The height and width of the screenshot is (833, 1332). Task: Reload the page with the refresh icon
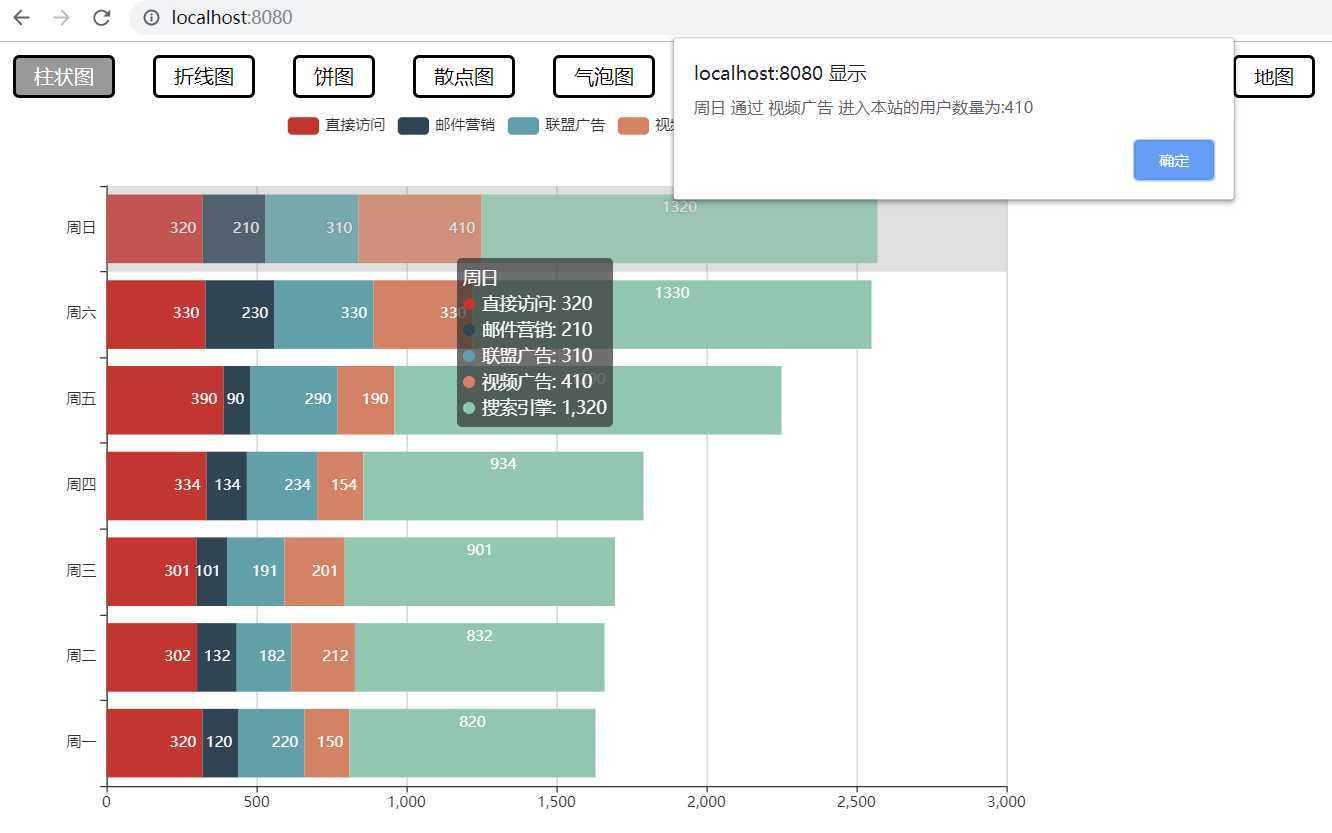[x=101, y=17]
